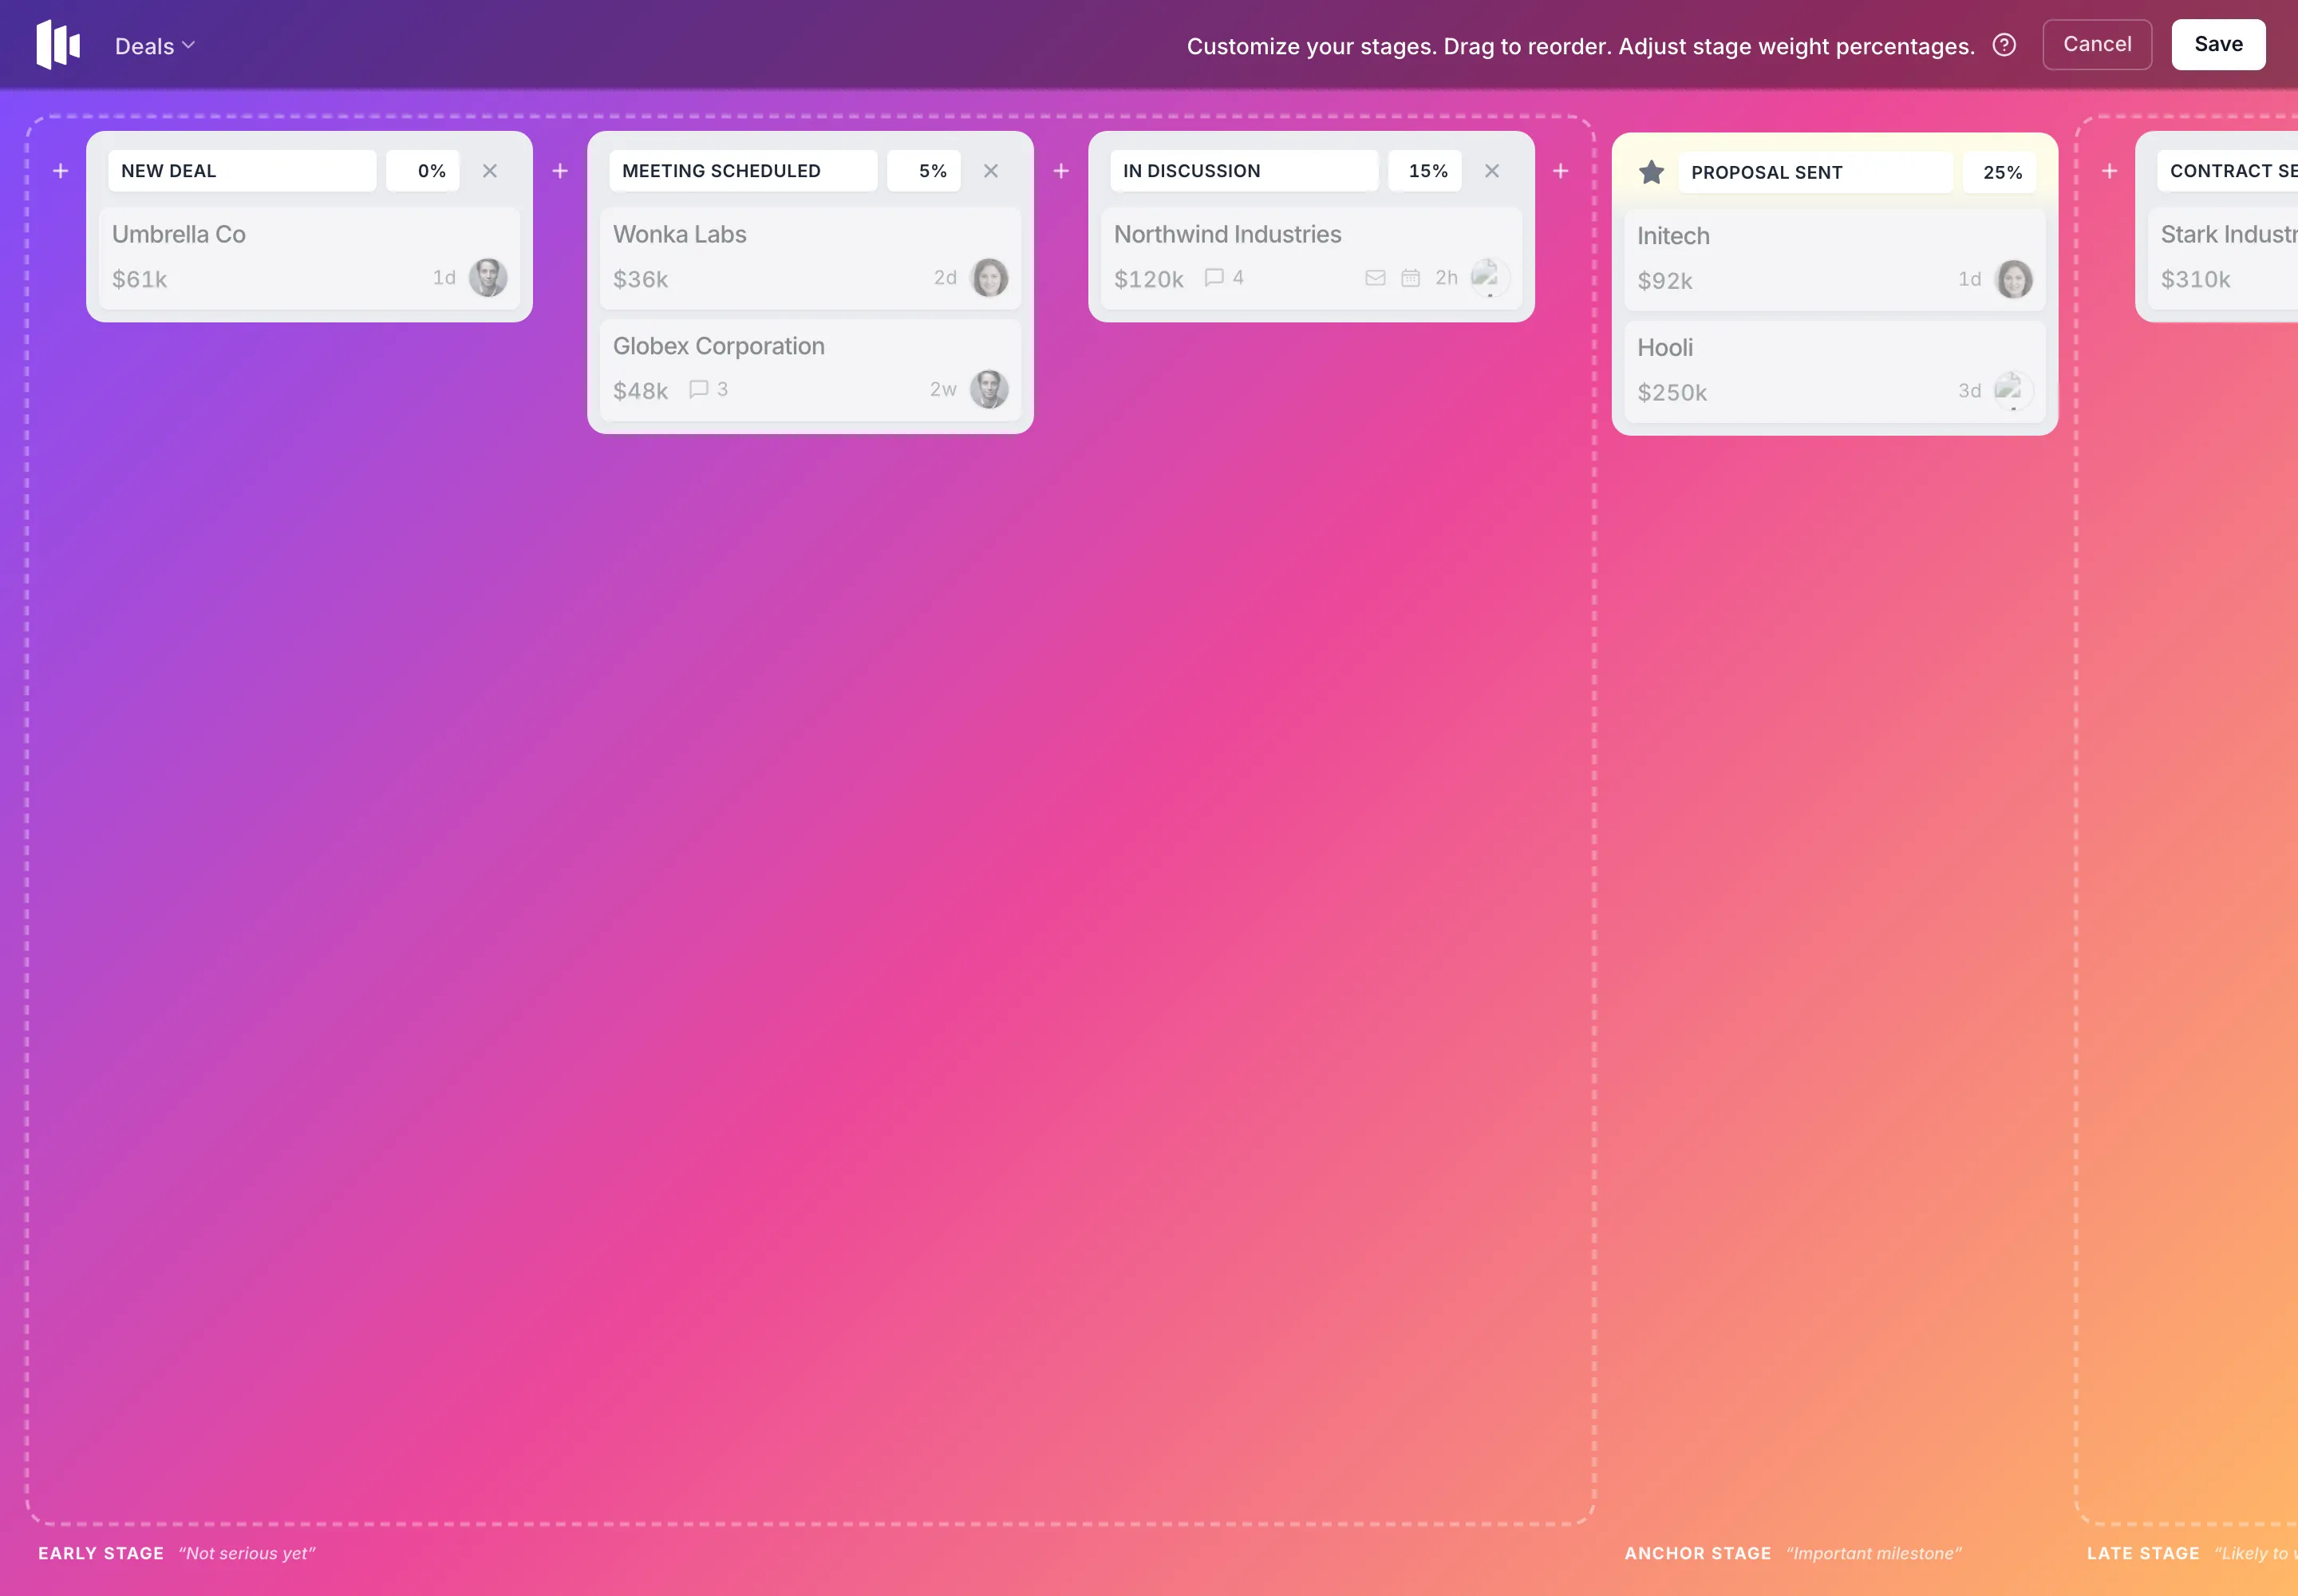
Task: Add a stage before Contract Sent
Action: (2110, 171)
